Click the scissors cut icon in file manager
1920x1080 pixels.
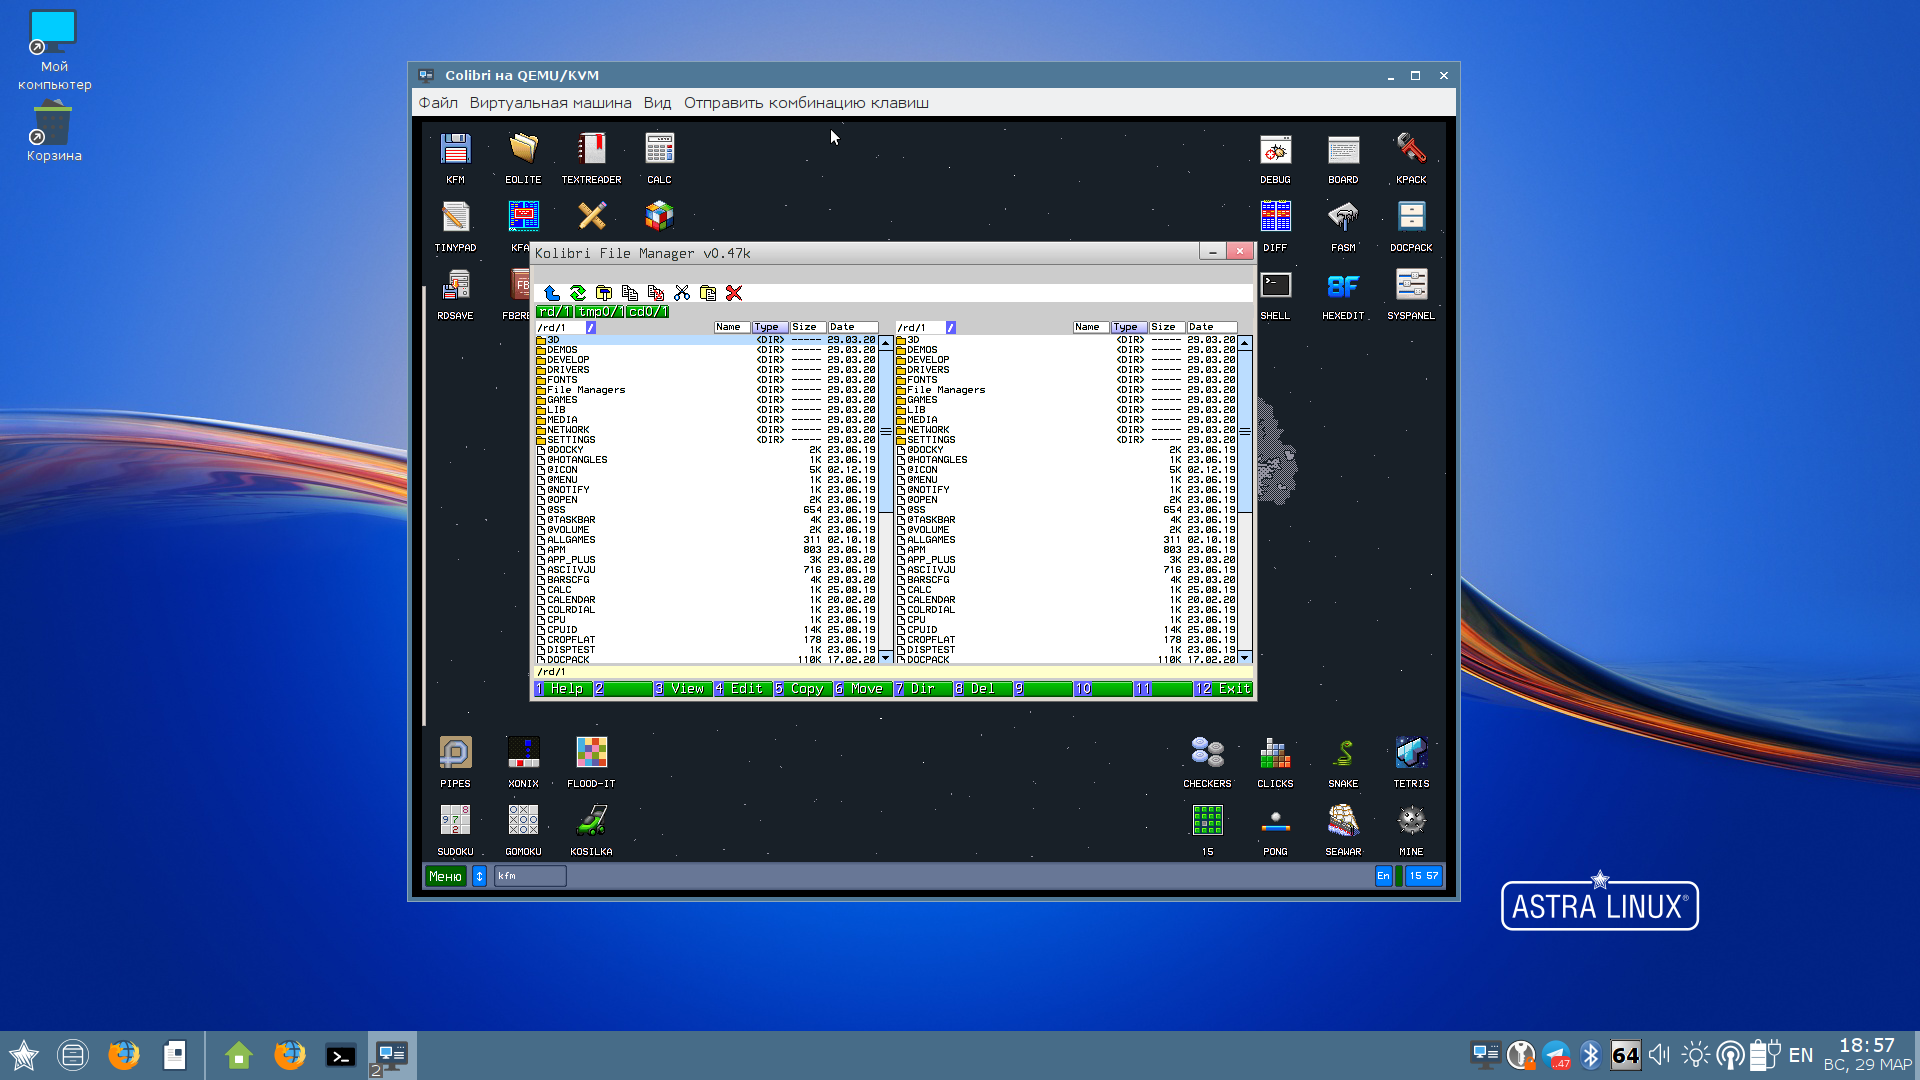682,293
